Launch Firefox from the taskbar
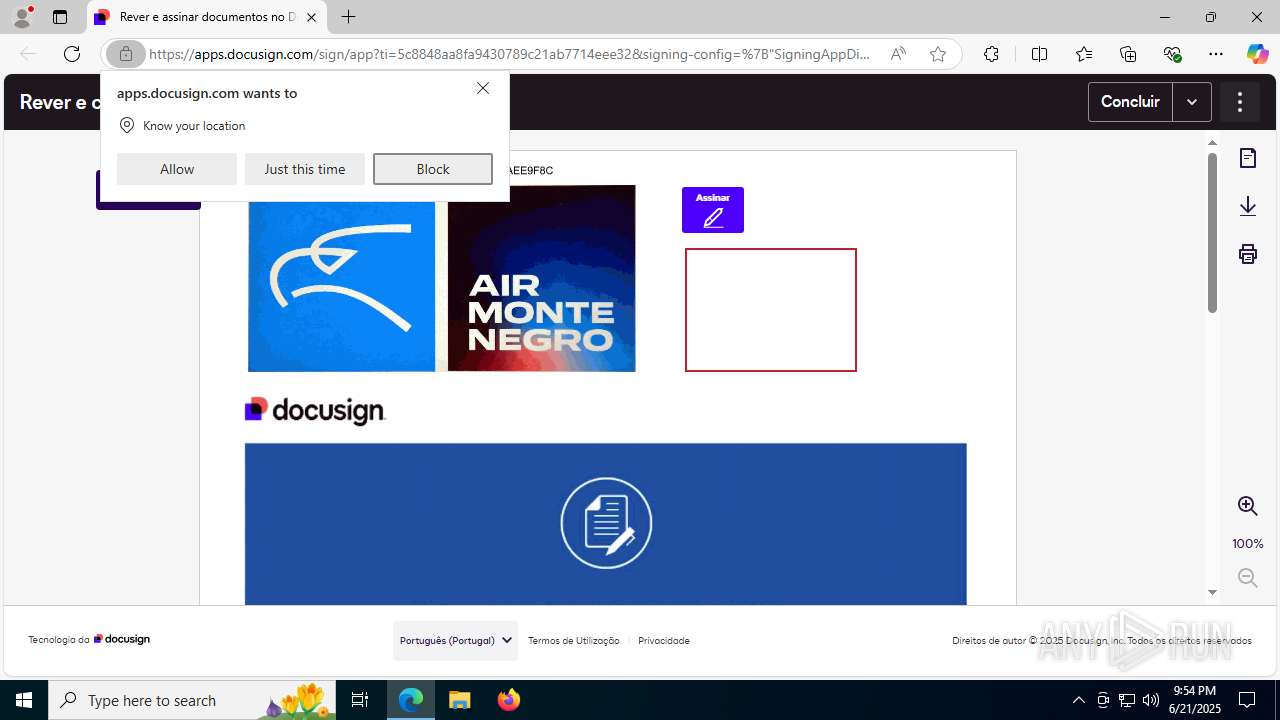 coord(509,700)
